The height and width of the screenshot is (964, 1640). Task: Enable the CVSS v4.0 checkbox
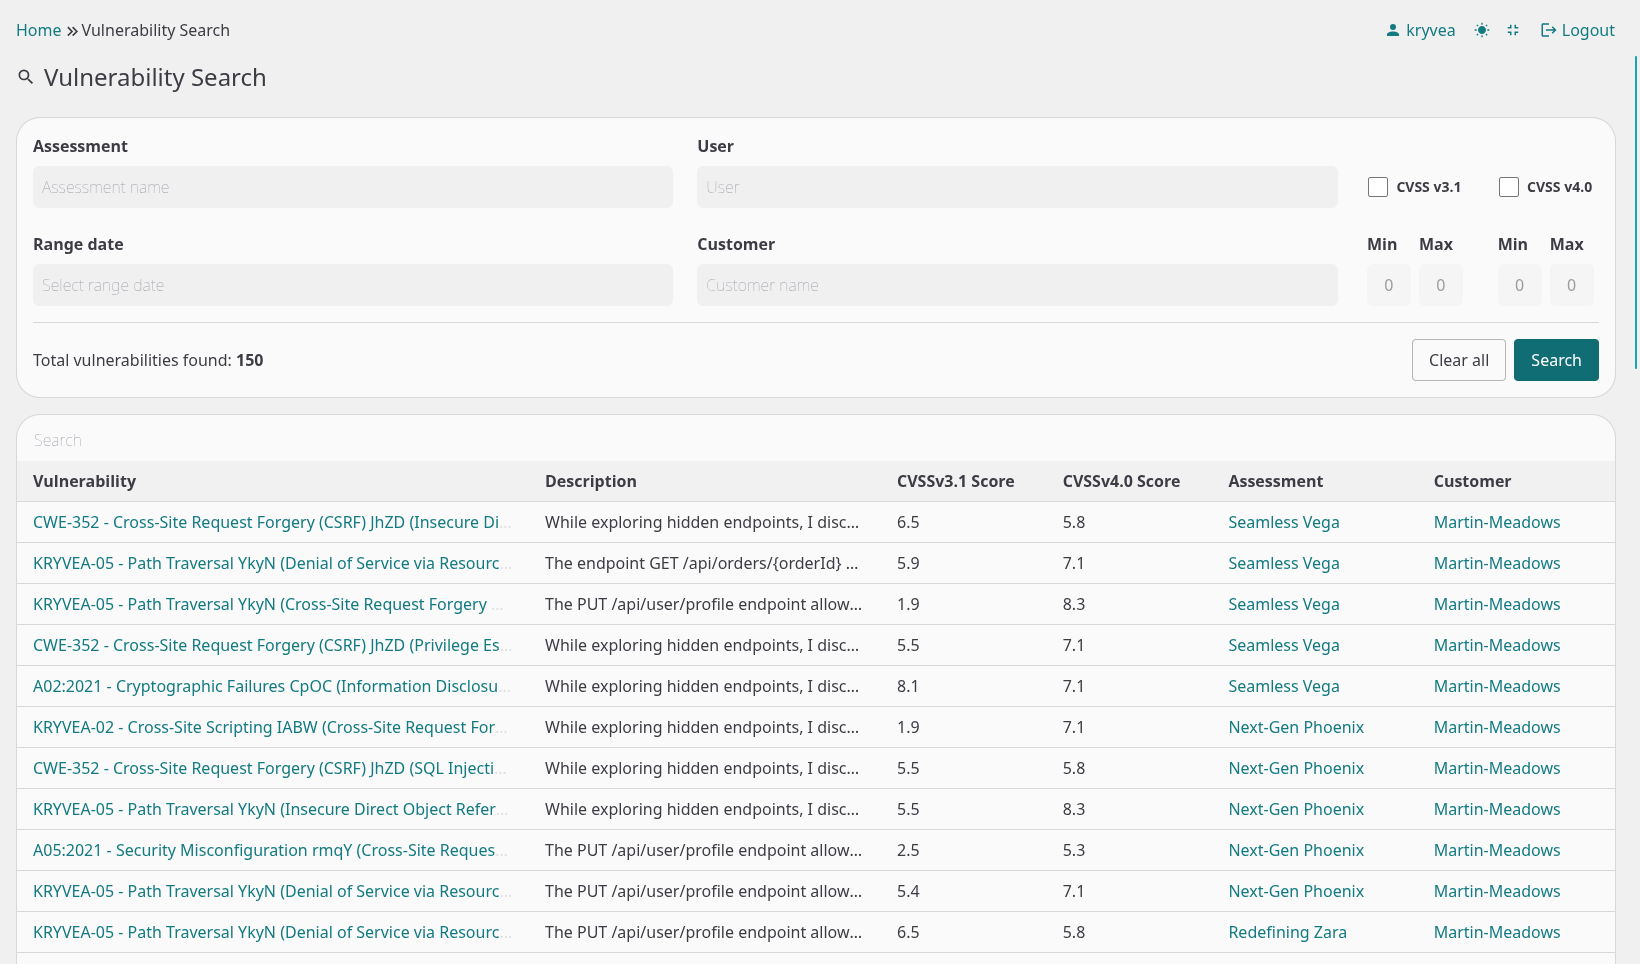click(1509, 187)
